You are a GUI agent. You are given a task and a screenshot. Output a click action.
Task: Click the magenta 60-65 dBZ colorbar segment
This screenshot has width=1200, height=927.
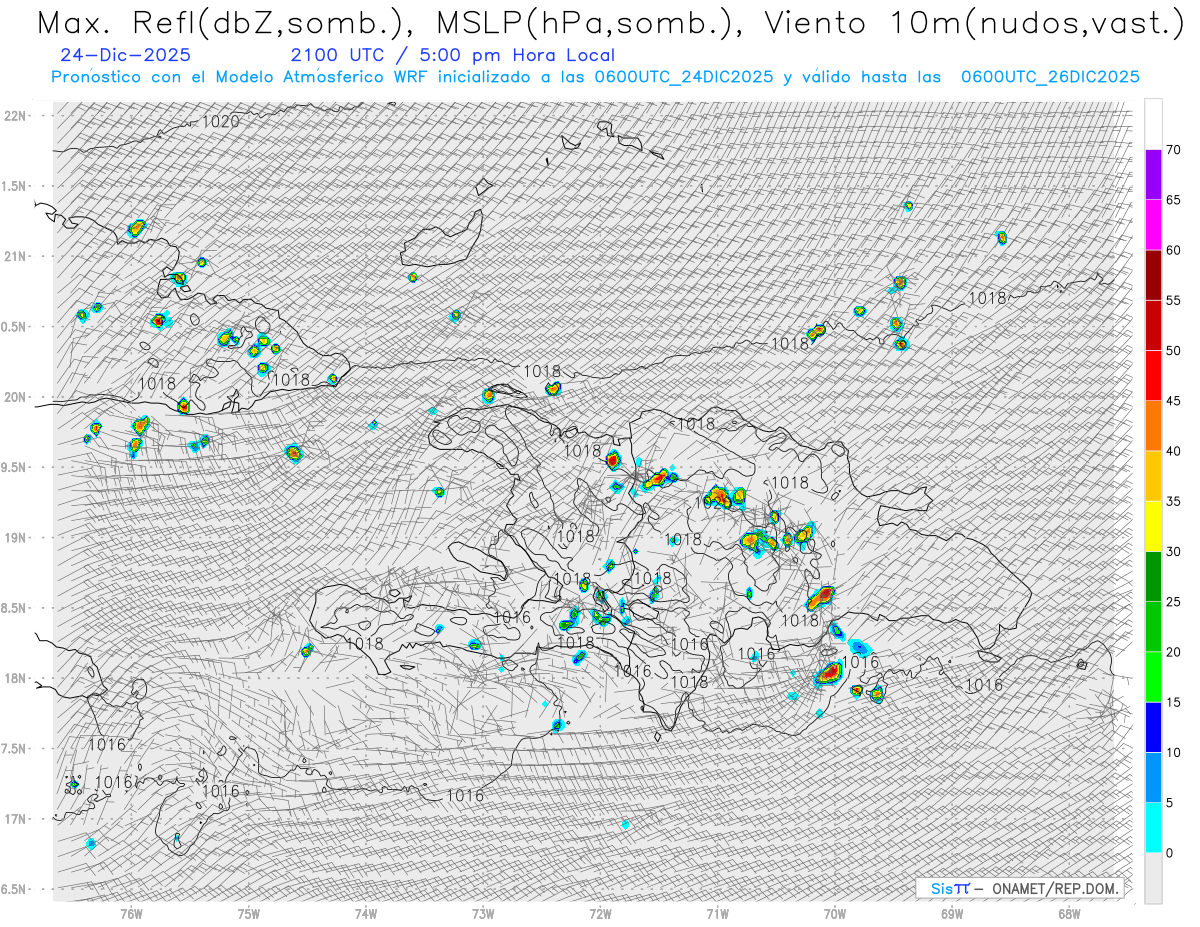click(1153, 225)
